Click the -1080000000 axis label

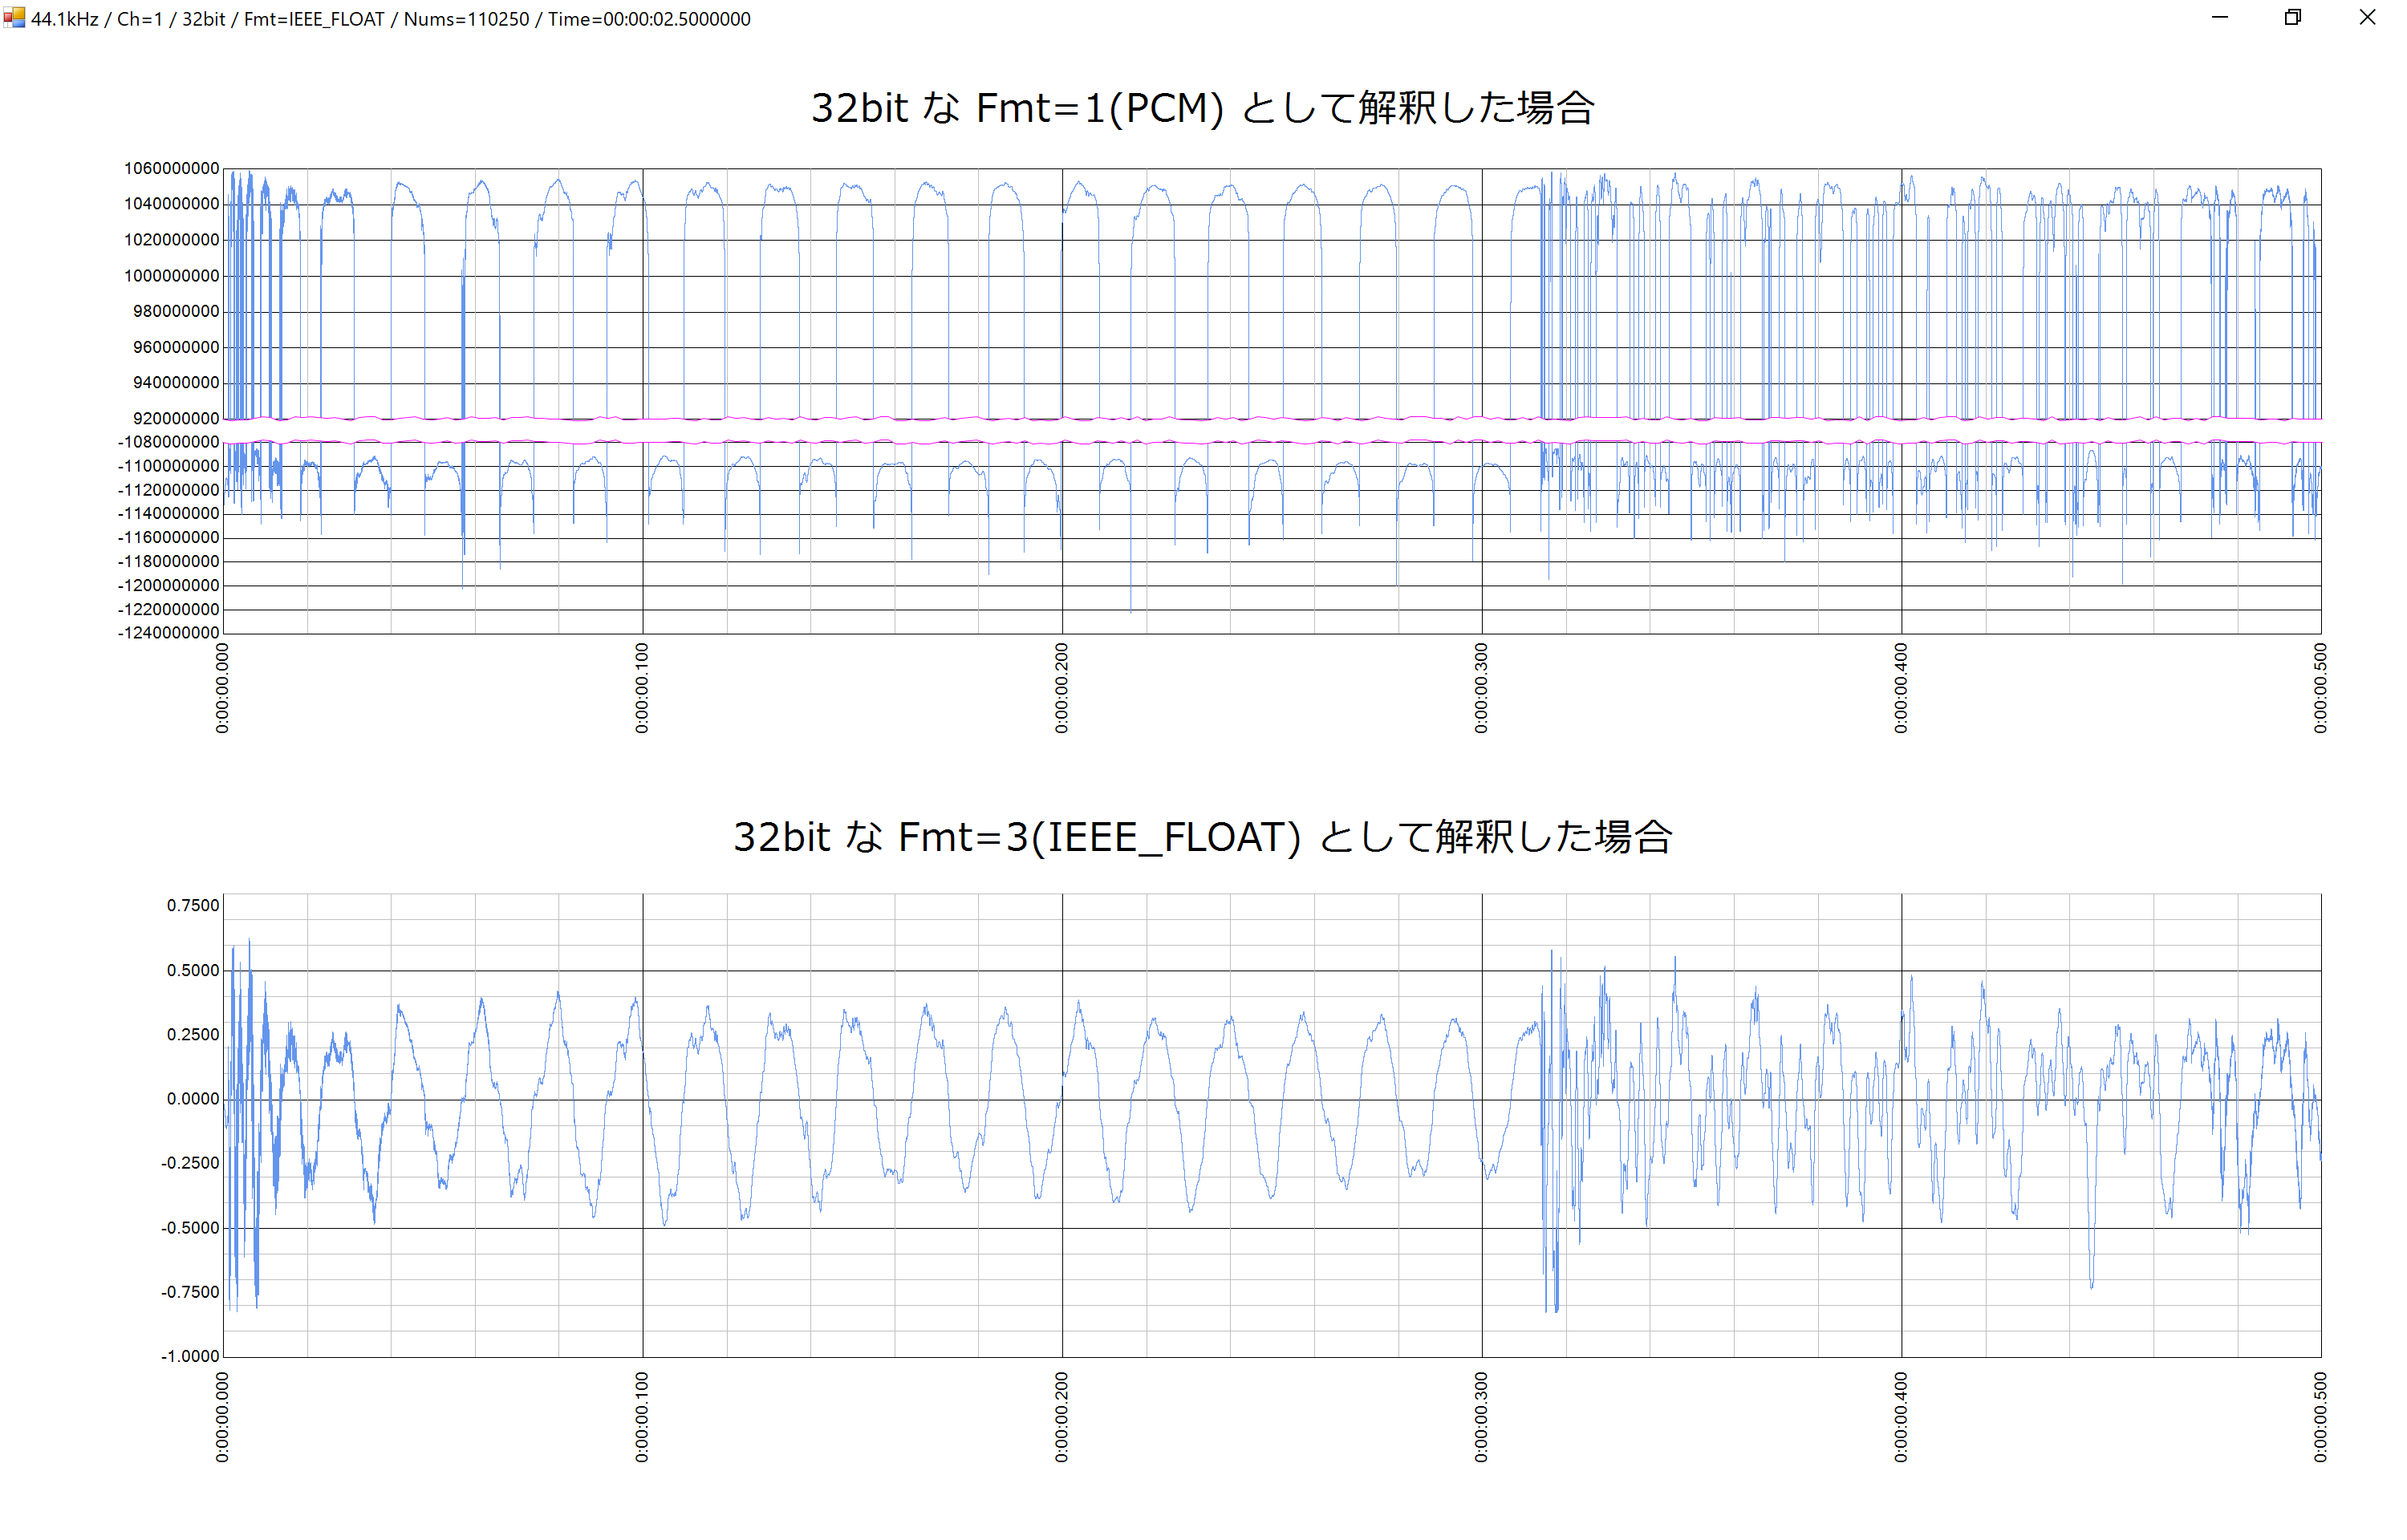[x=168, y=442]
